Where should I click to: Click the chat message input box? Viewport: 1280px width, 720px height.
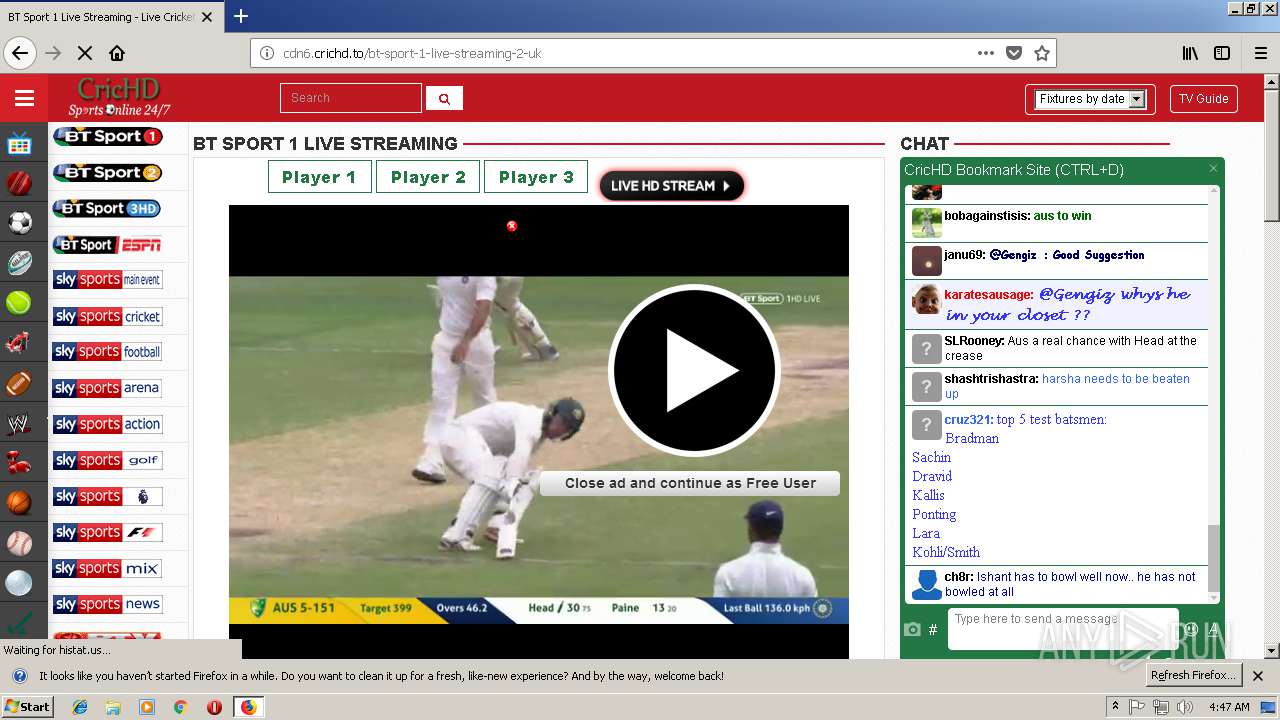tap(1062, 629)
